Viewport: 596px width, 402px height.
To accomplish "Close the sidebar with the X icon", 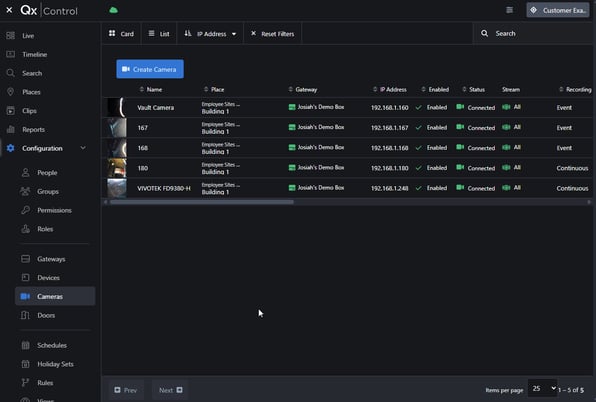I will click(x=9, y=10).
